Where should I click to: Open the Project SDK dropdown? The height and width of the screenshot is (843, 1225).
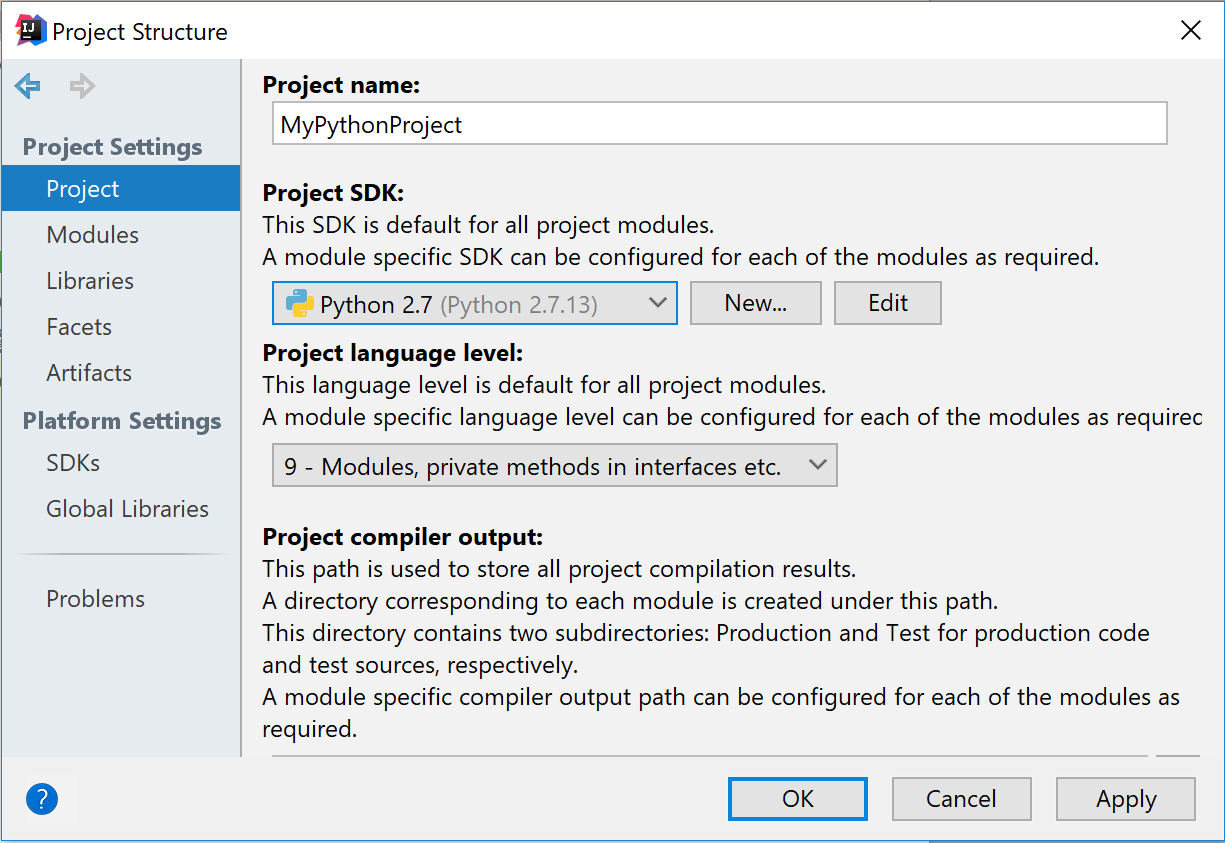(x=658, y=304)
